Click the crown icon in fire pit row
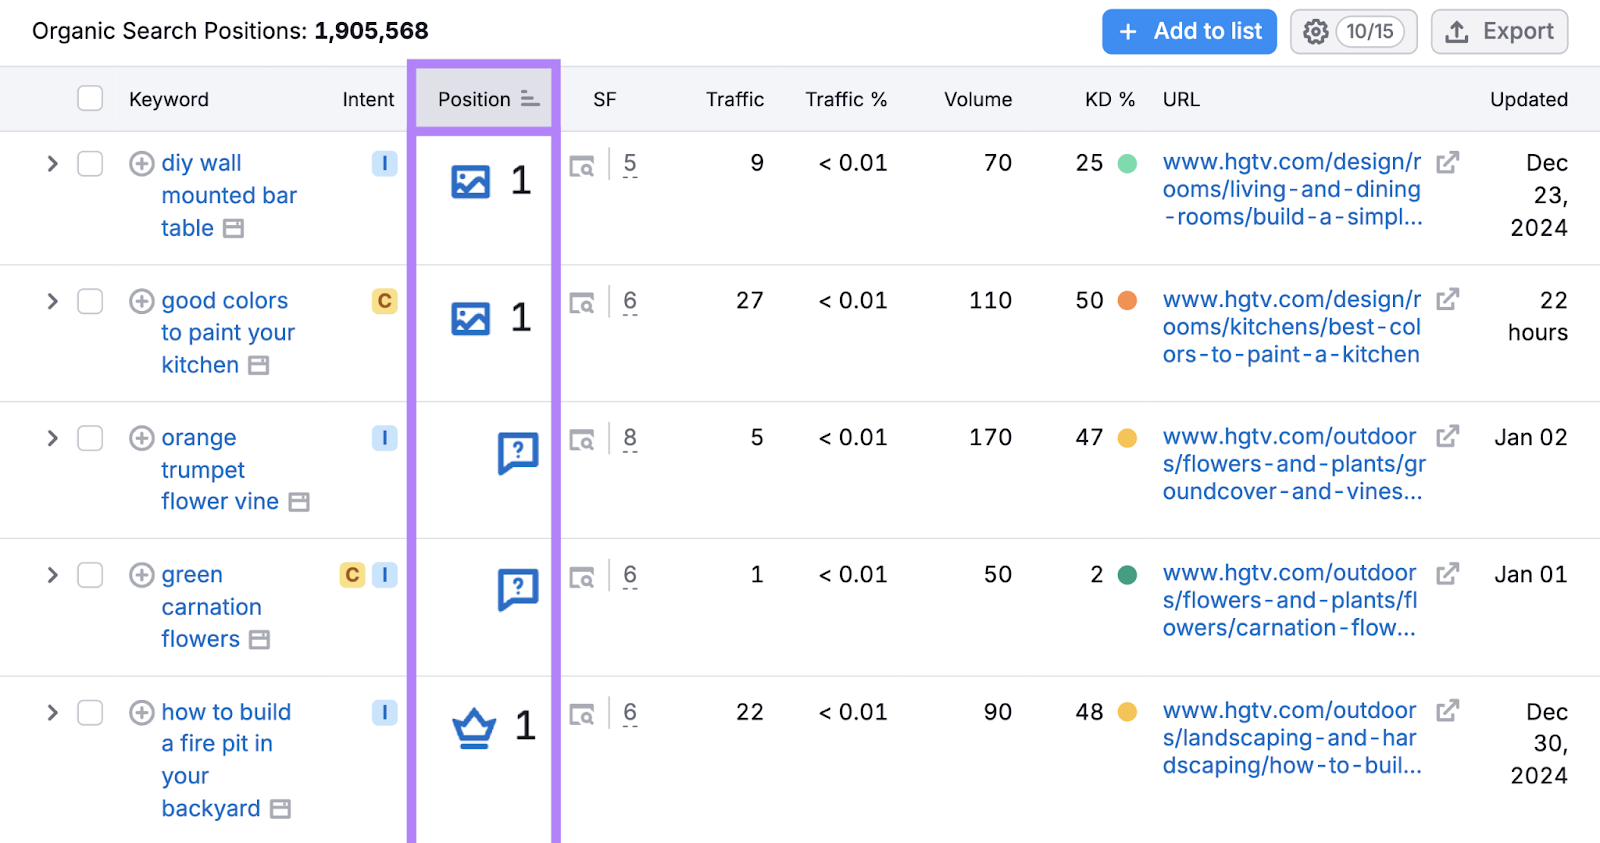 point(474,727)
